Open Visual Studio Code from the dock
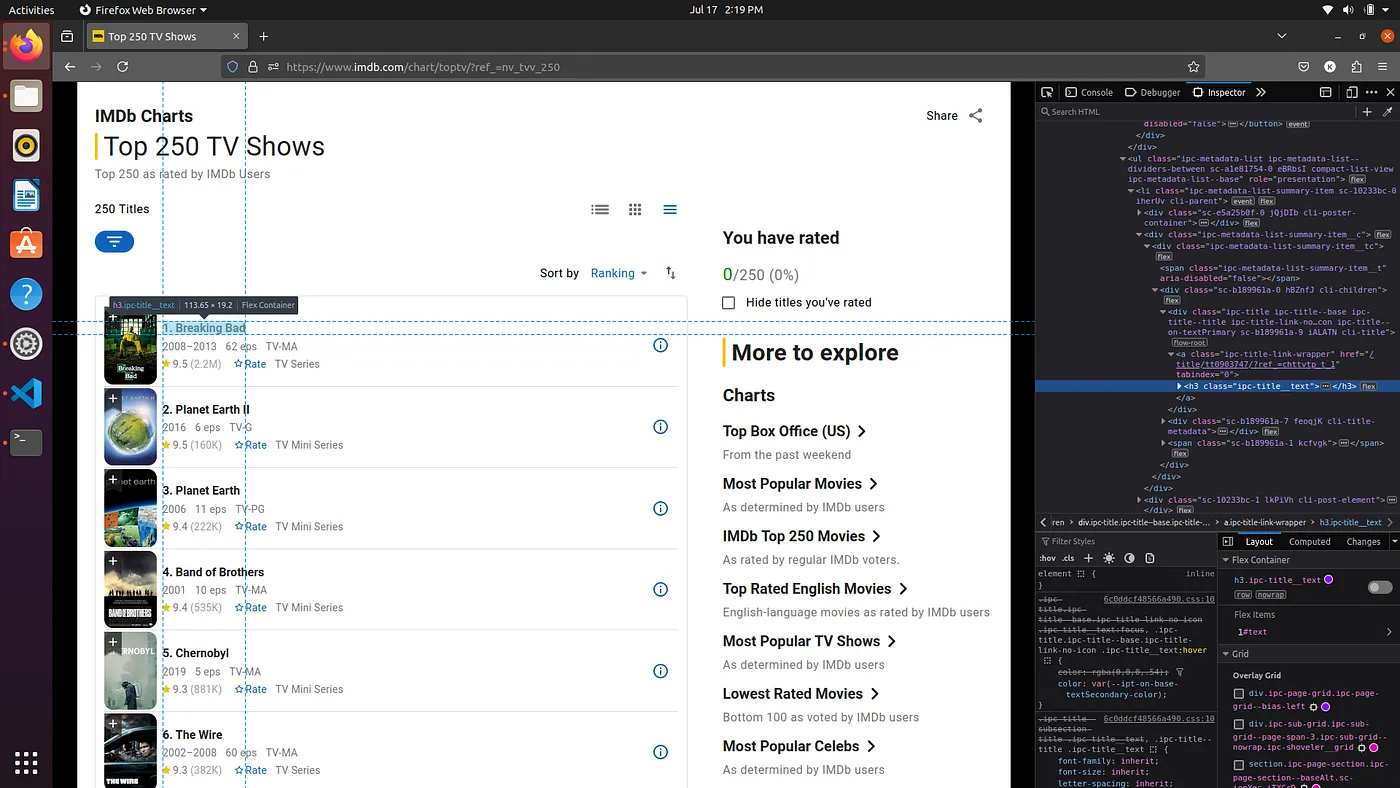1400x788 pixels. click(27, 393)
